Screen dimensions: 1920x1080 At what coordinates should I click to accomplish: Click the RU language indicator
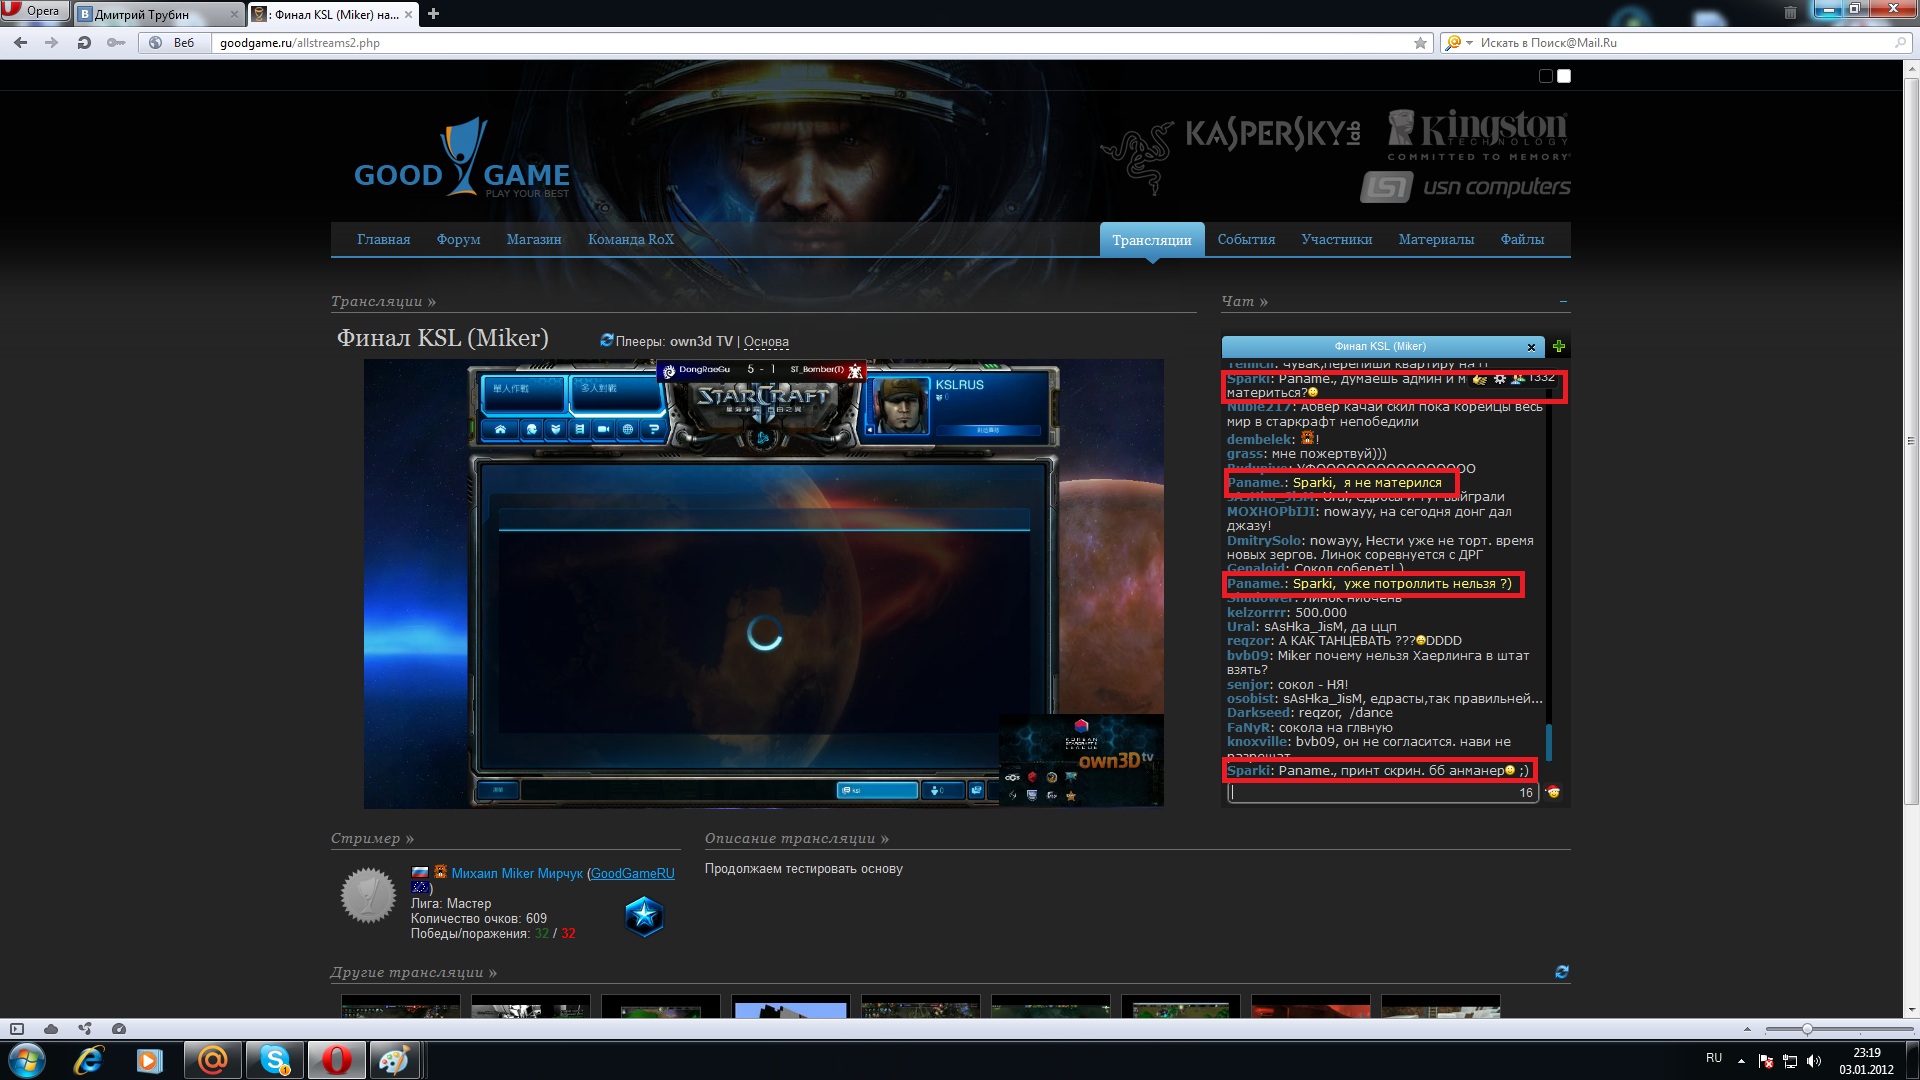pyautogui.click(x=1714, y=1058)
